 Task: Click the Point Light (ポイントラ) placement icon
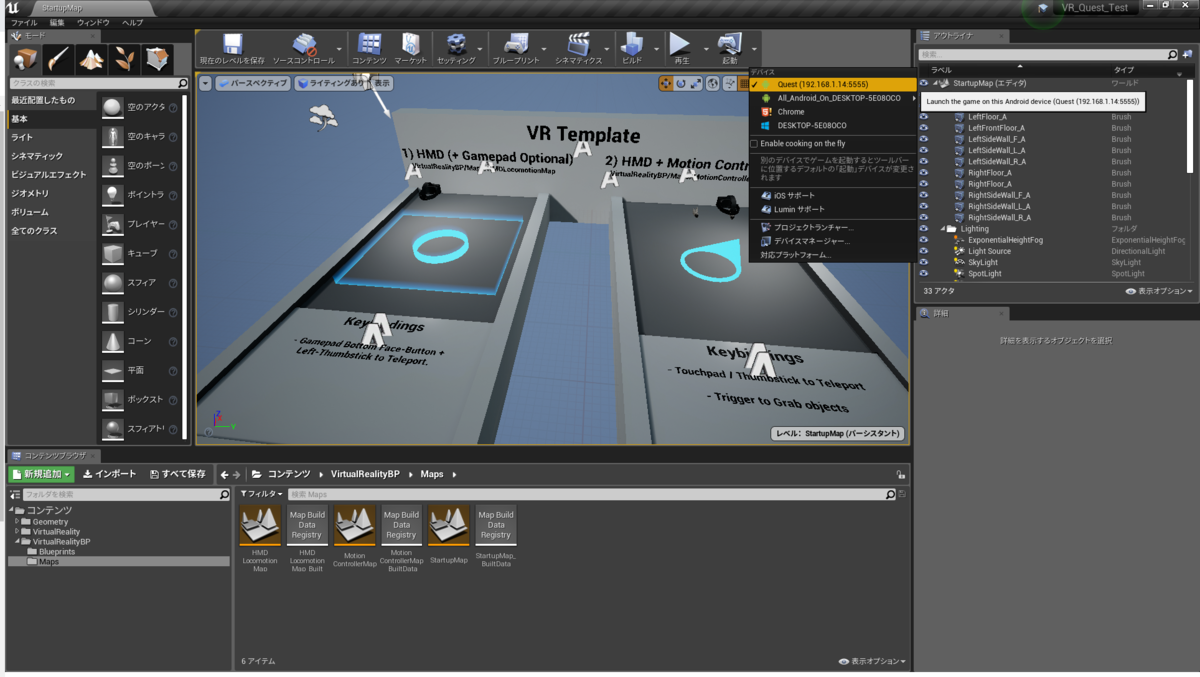pyautogui.click(x=113, y=195)
